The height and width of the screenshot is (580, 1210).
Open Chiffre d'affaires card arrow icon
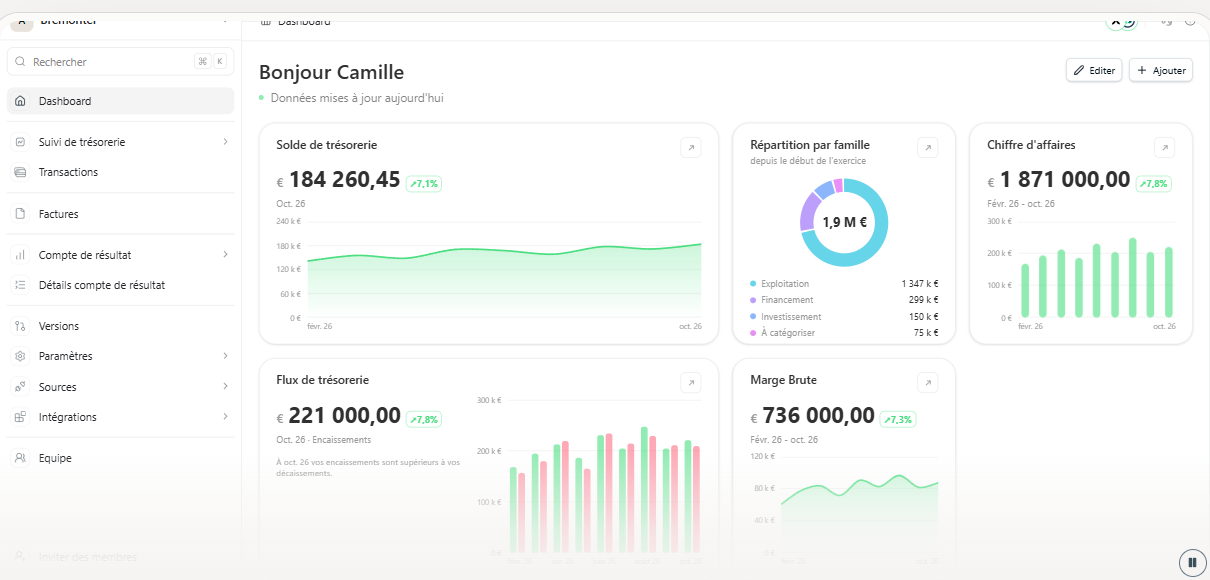pyautogui.click(x=1164, y=148)
